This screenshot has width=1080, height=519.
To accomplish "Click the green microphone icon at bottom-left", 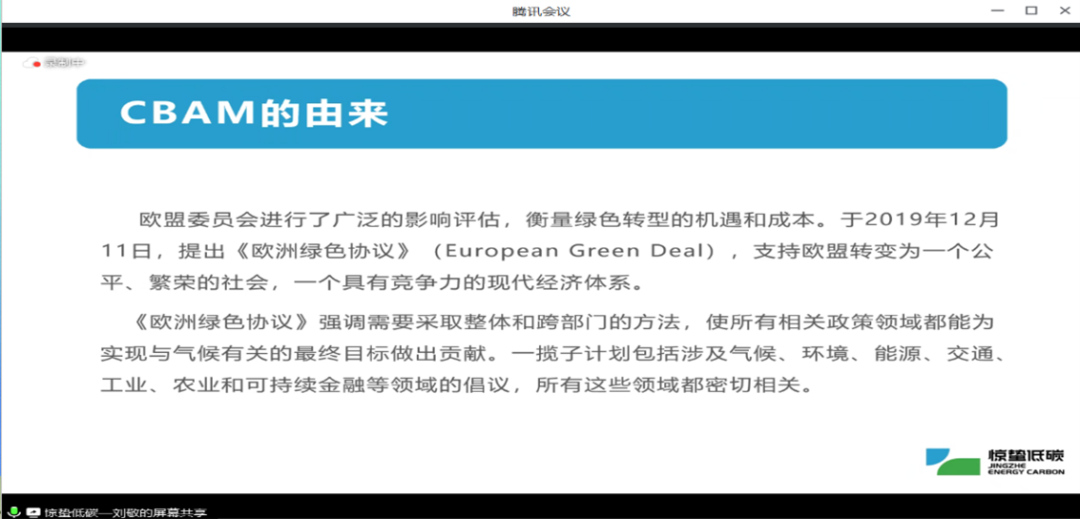I will point(14,511).
